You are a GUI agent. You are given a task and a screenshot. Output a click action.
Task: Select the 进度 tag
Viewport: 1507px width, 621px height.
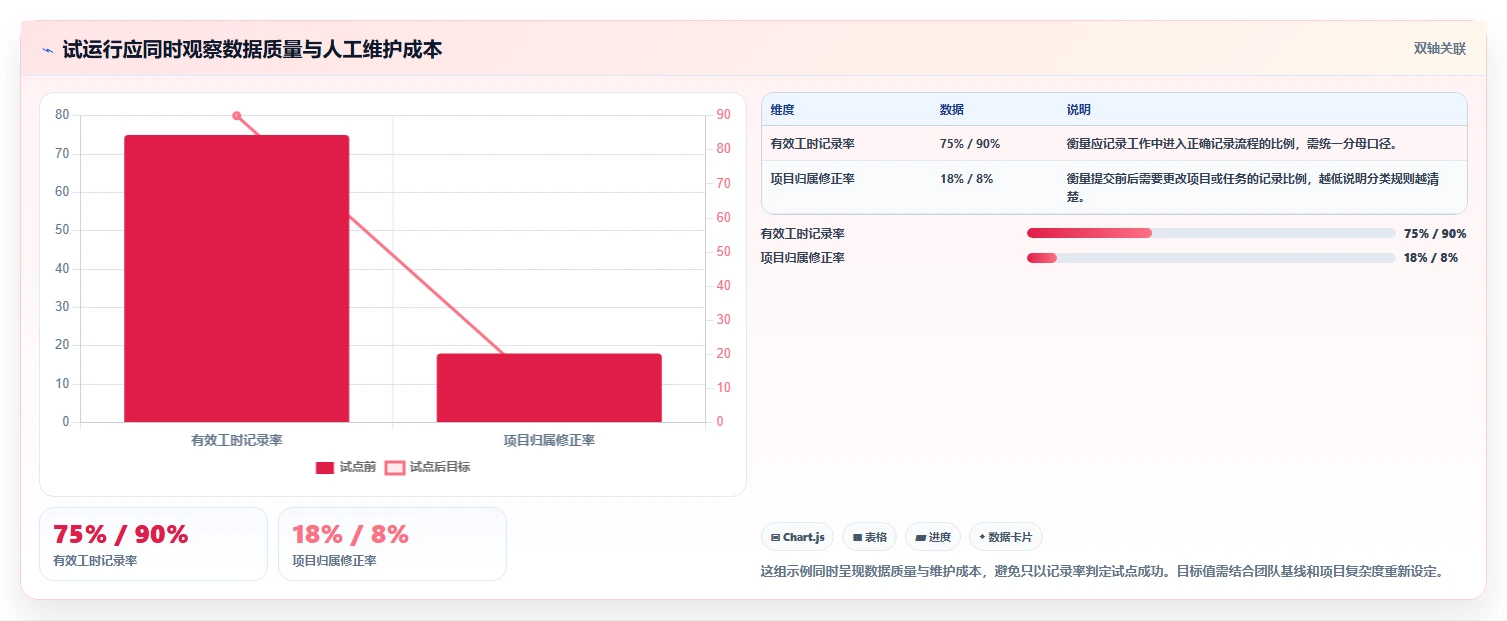(933, 537)
